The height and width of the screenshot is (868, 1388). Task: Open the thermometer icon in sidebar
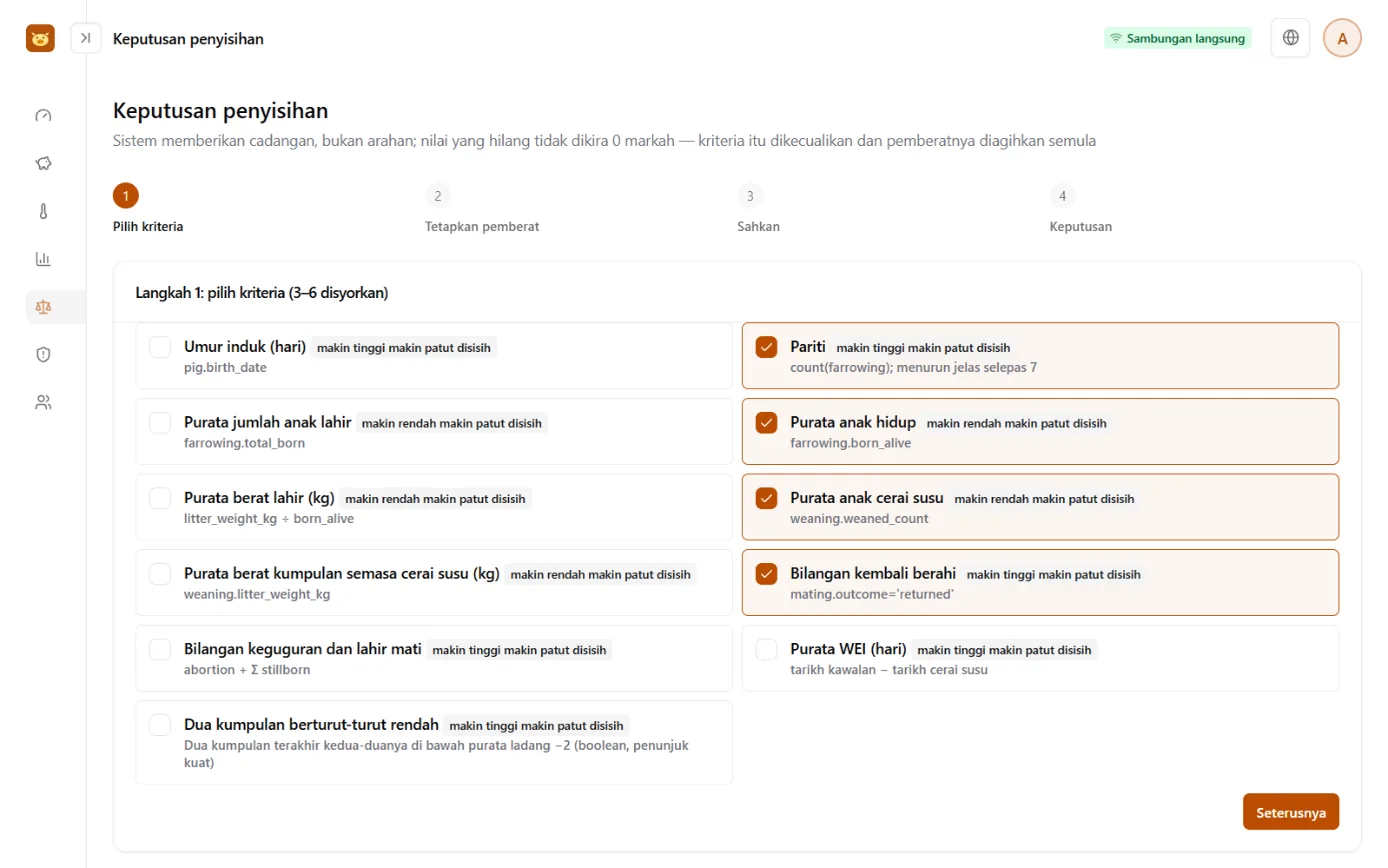[x=43, y=211]
